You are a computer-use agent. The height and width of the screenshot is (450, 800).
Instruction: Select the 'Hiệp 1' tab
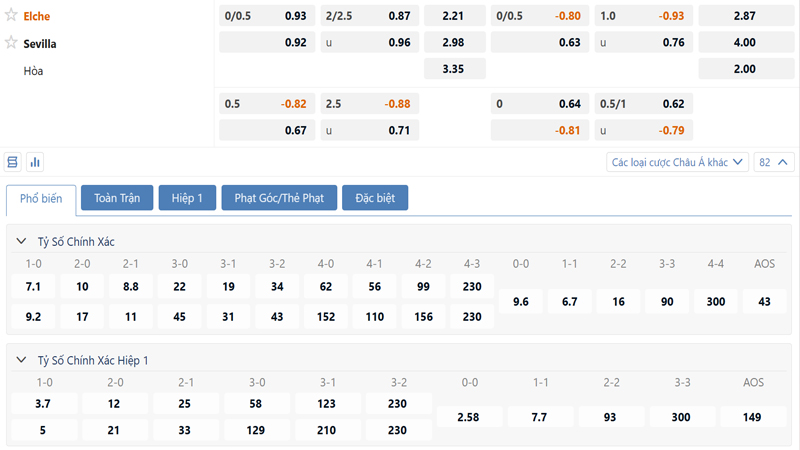click(186, 198)
